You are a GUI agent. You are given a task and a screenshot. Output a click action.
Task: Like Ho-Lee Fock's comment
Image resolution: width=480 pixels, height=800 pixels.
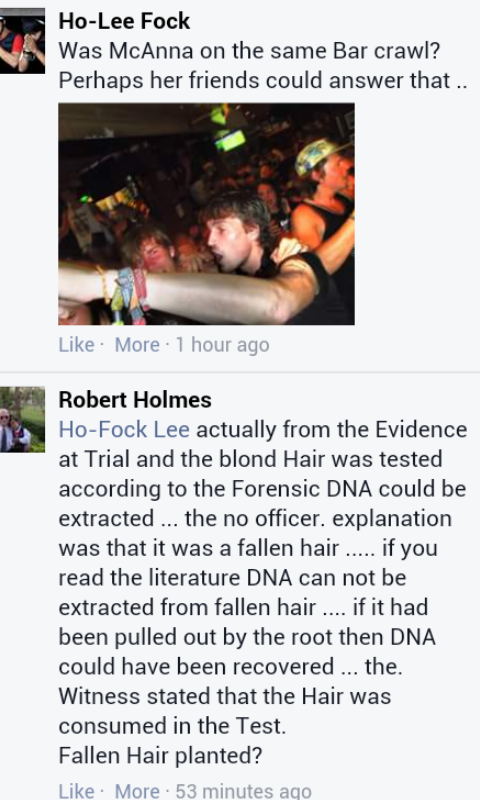click(77, 345)
